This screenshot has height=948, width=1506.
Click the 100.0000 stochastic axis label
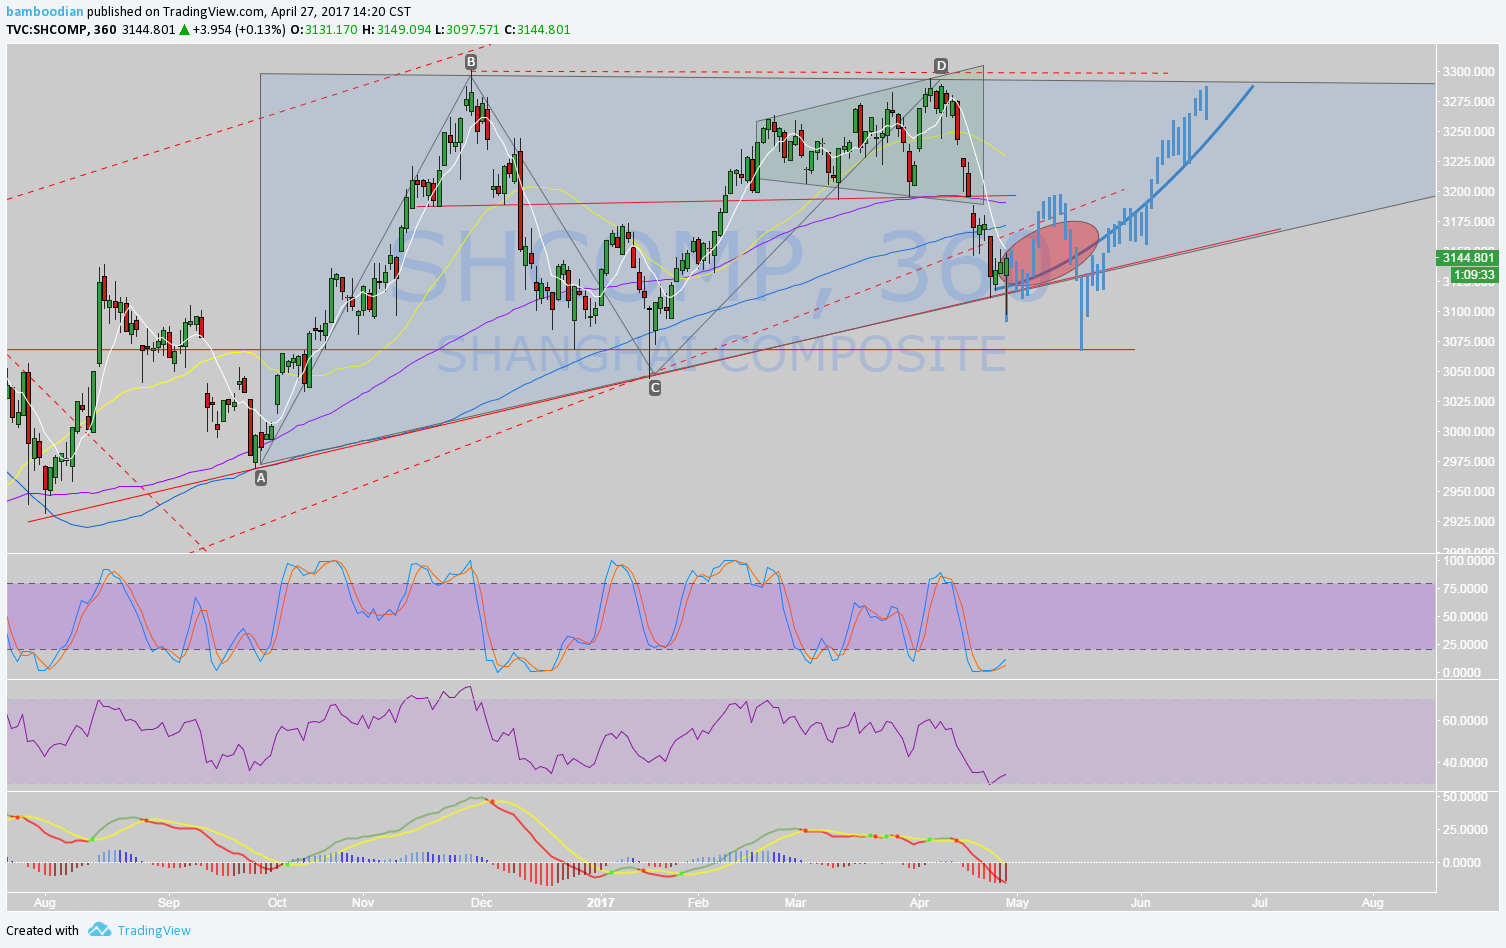[1468, 561]
